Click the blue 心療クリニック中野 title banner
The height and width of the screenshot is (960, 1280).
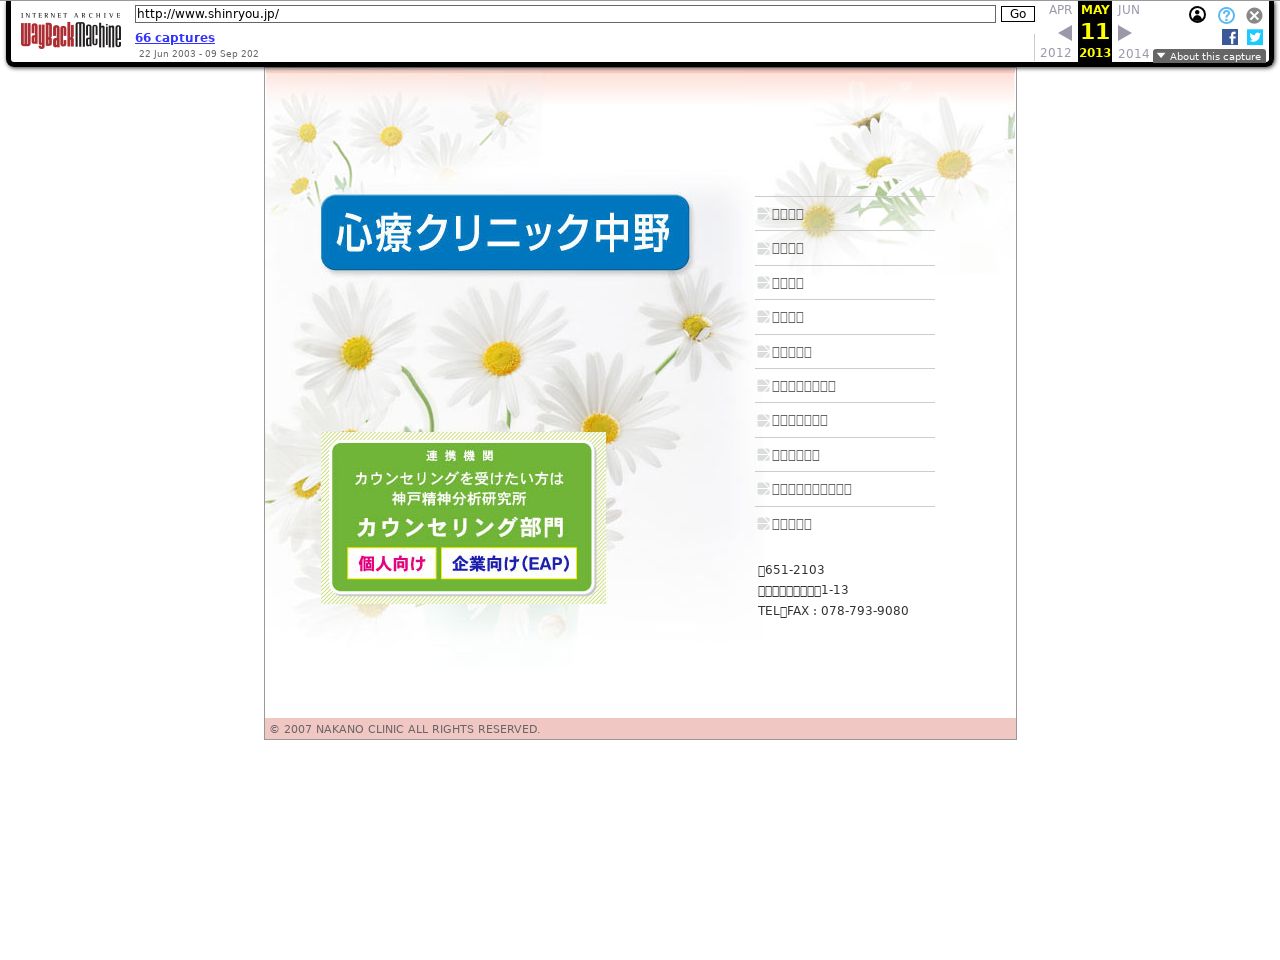point(505,233)
